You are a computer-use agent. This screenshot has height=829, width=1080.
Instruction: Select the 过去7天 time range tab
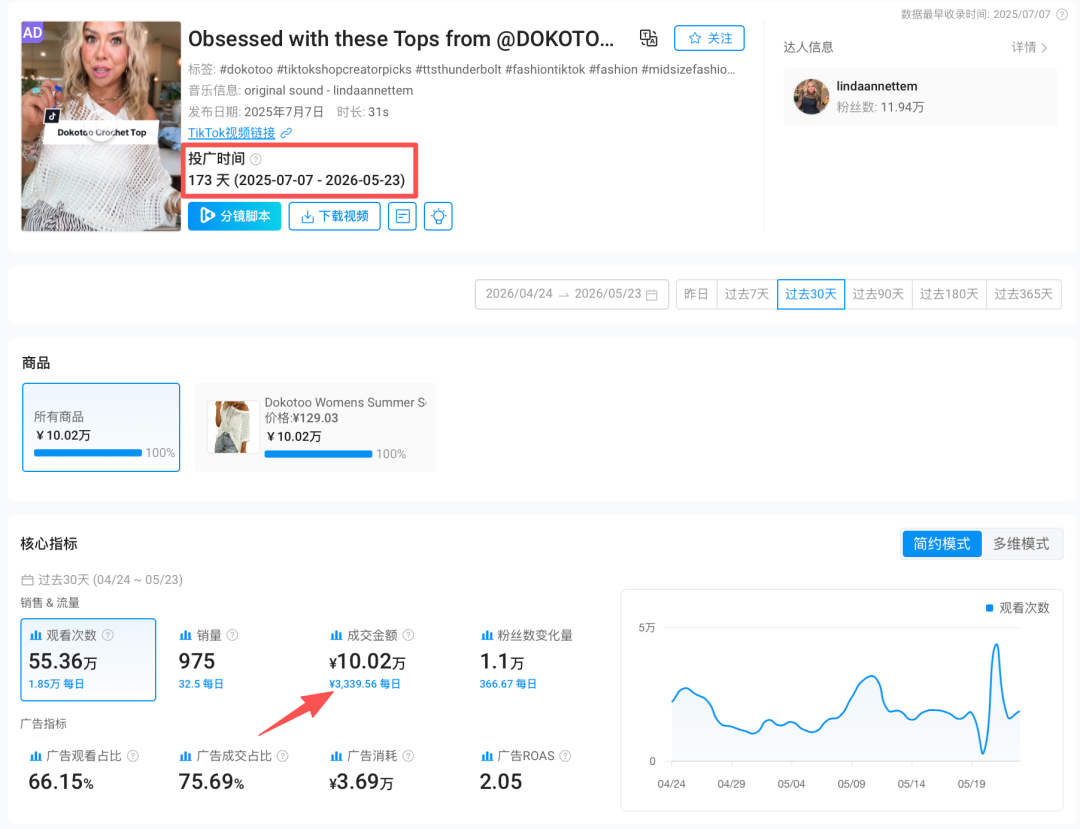pyautogui.click(x=747, y=294)
